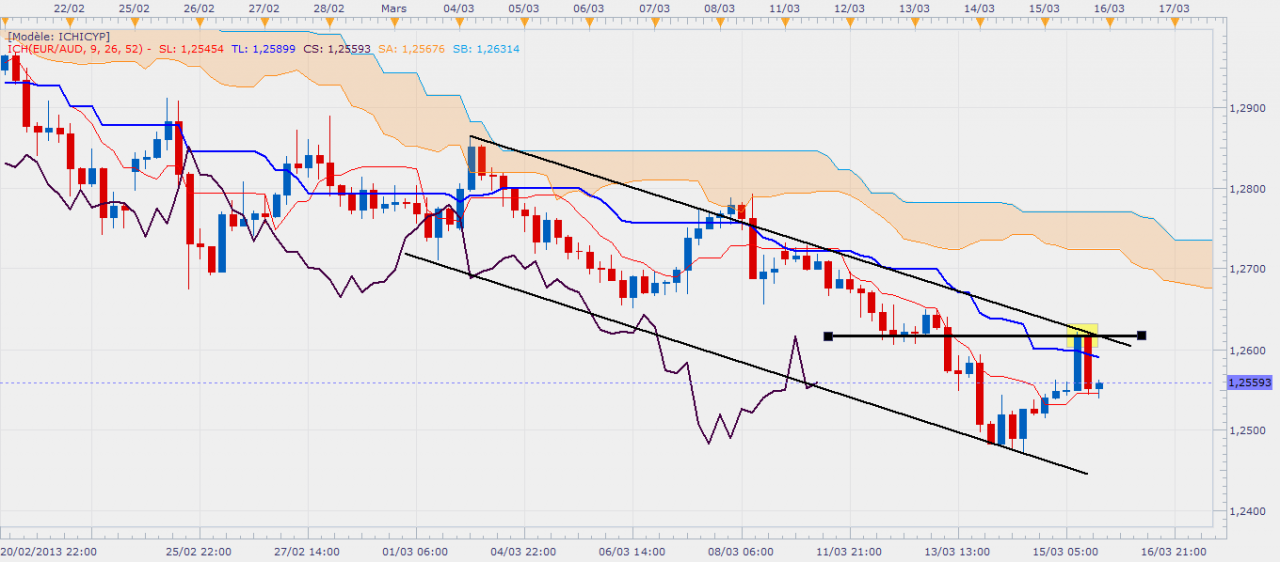Click the 1,2800 price axis label
1280x562 pixels.
[1249, 189]
